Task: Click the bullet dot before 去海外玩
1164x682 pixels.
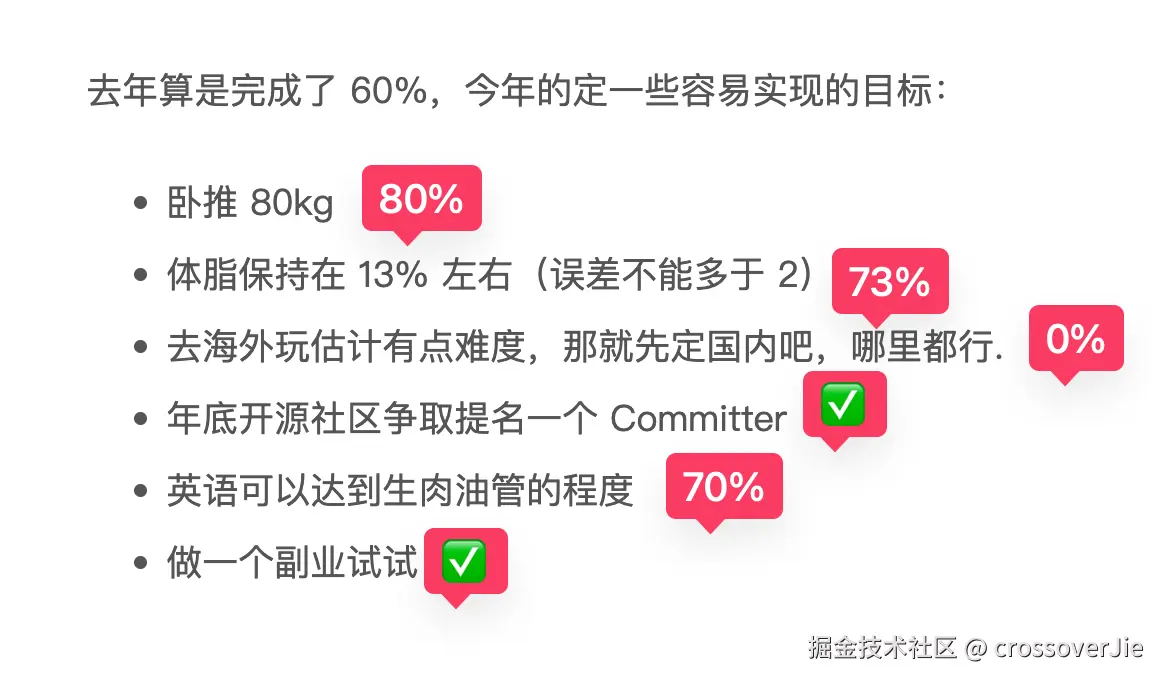Action: click(141, 348)
